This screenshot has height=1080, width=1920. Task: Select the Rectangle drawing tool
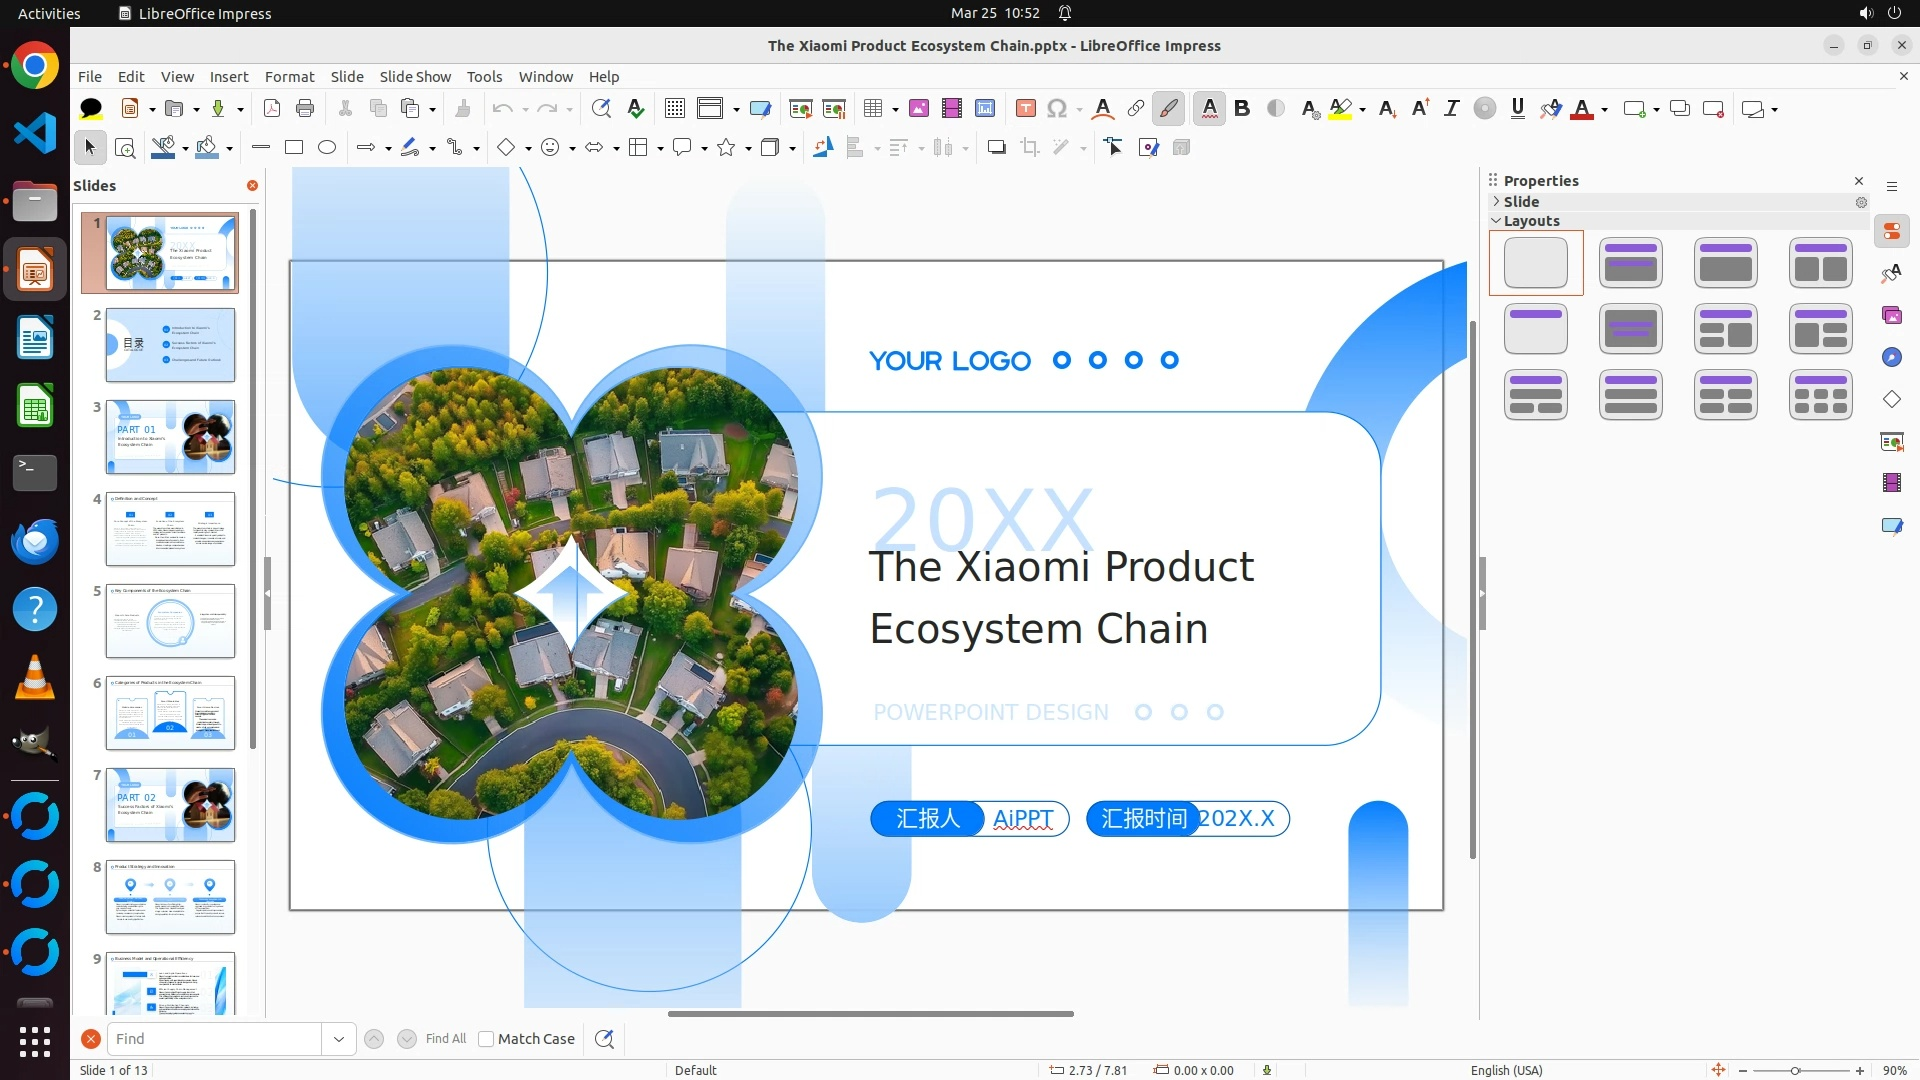point(294,148)
